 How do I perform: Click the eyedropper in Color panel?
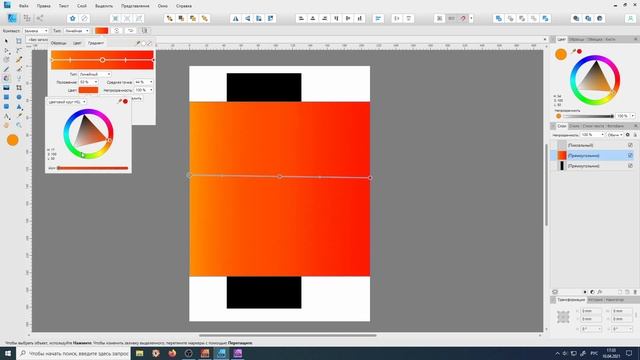click(x=574, y=51)
